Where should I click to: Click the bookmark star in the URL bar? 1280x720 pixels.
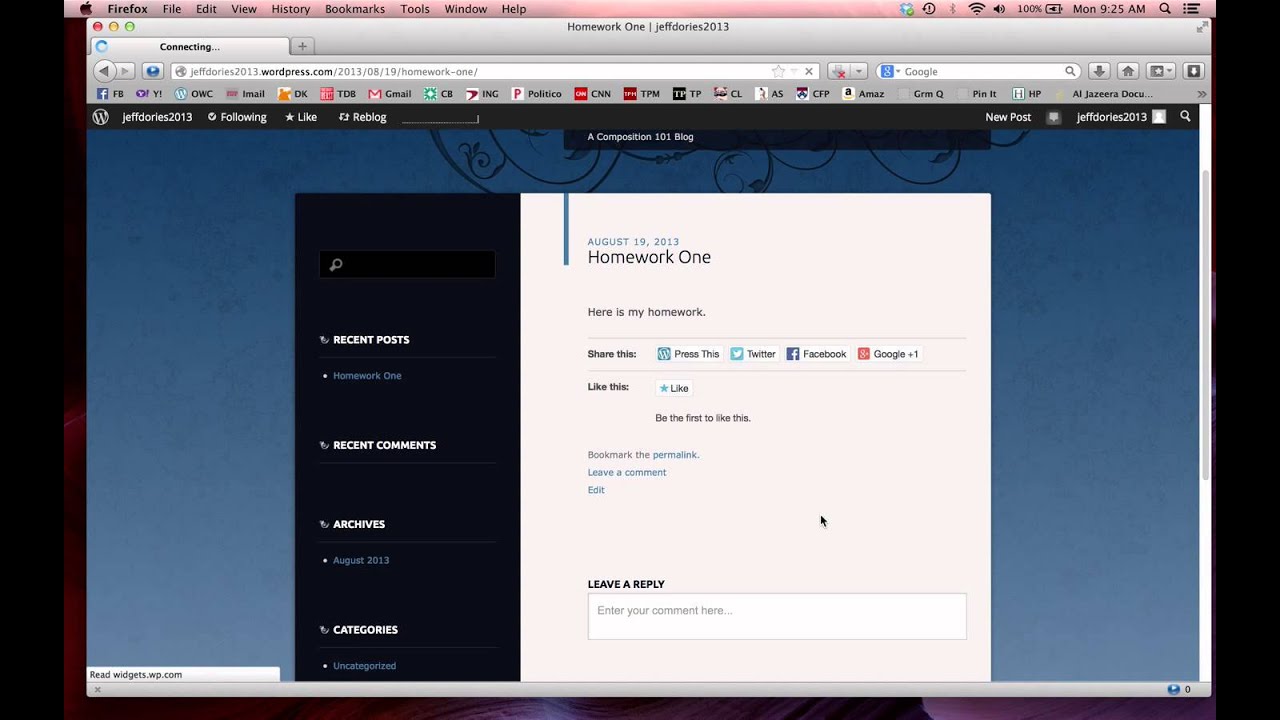[778, 71]
